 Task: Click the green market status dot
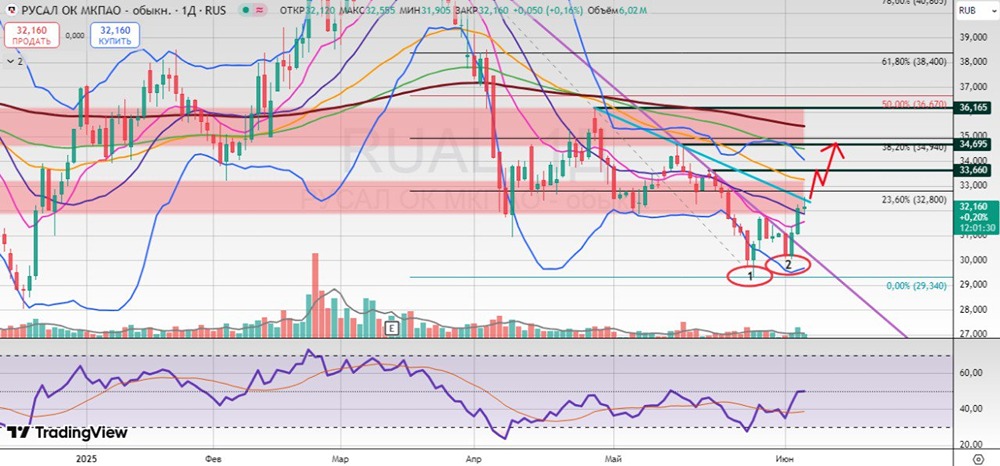coord(247,11)
